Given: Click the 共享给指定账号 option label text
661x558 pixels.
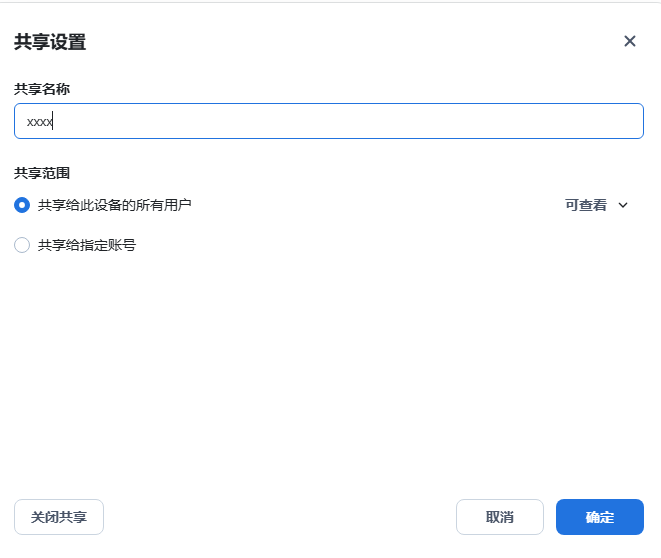Looking at the screenshot, I should coord(87,245).
